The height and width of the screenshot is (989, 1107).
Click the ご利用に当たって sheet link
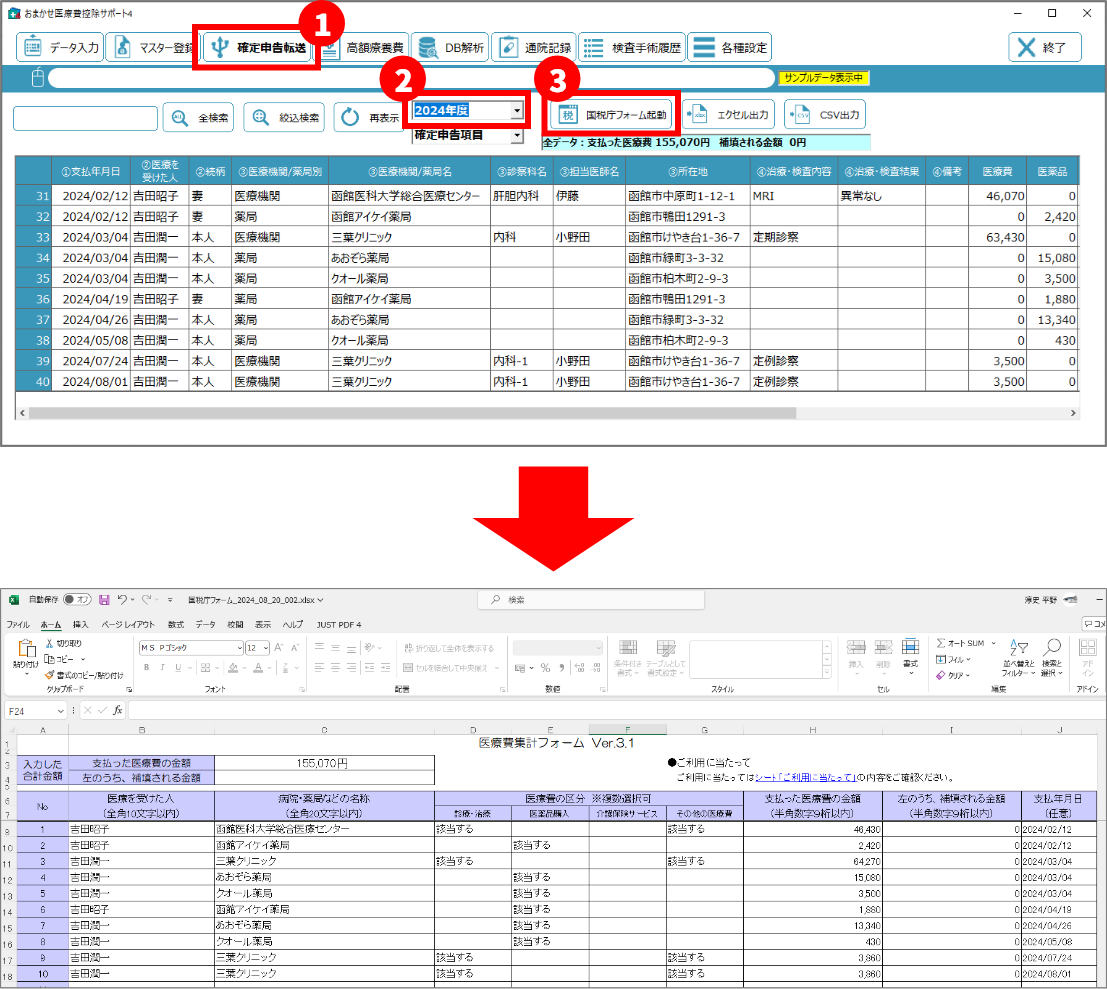(x=809, y=777)
